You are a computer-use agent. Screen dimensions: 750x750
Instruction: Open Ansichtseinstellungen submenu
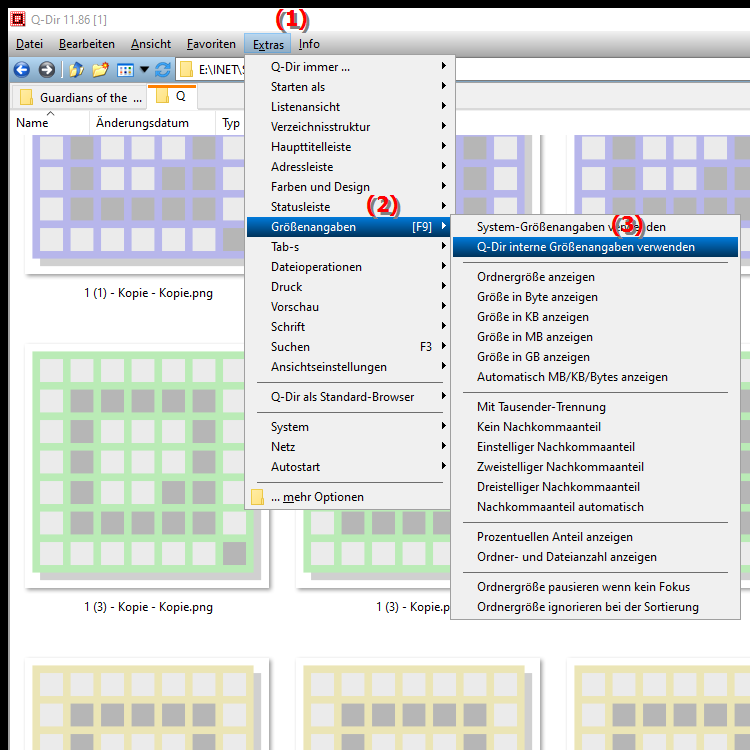point(348,367)
